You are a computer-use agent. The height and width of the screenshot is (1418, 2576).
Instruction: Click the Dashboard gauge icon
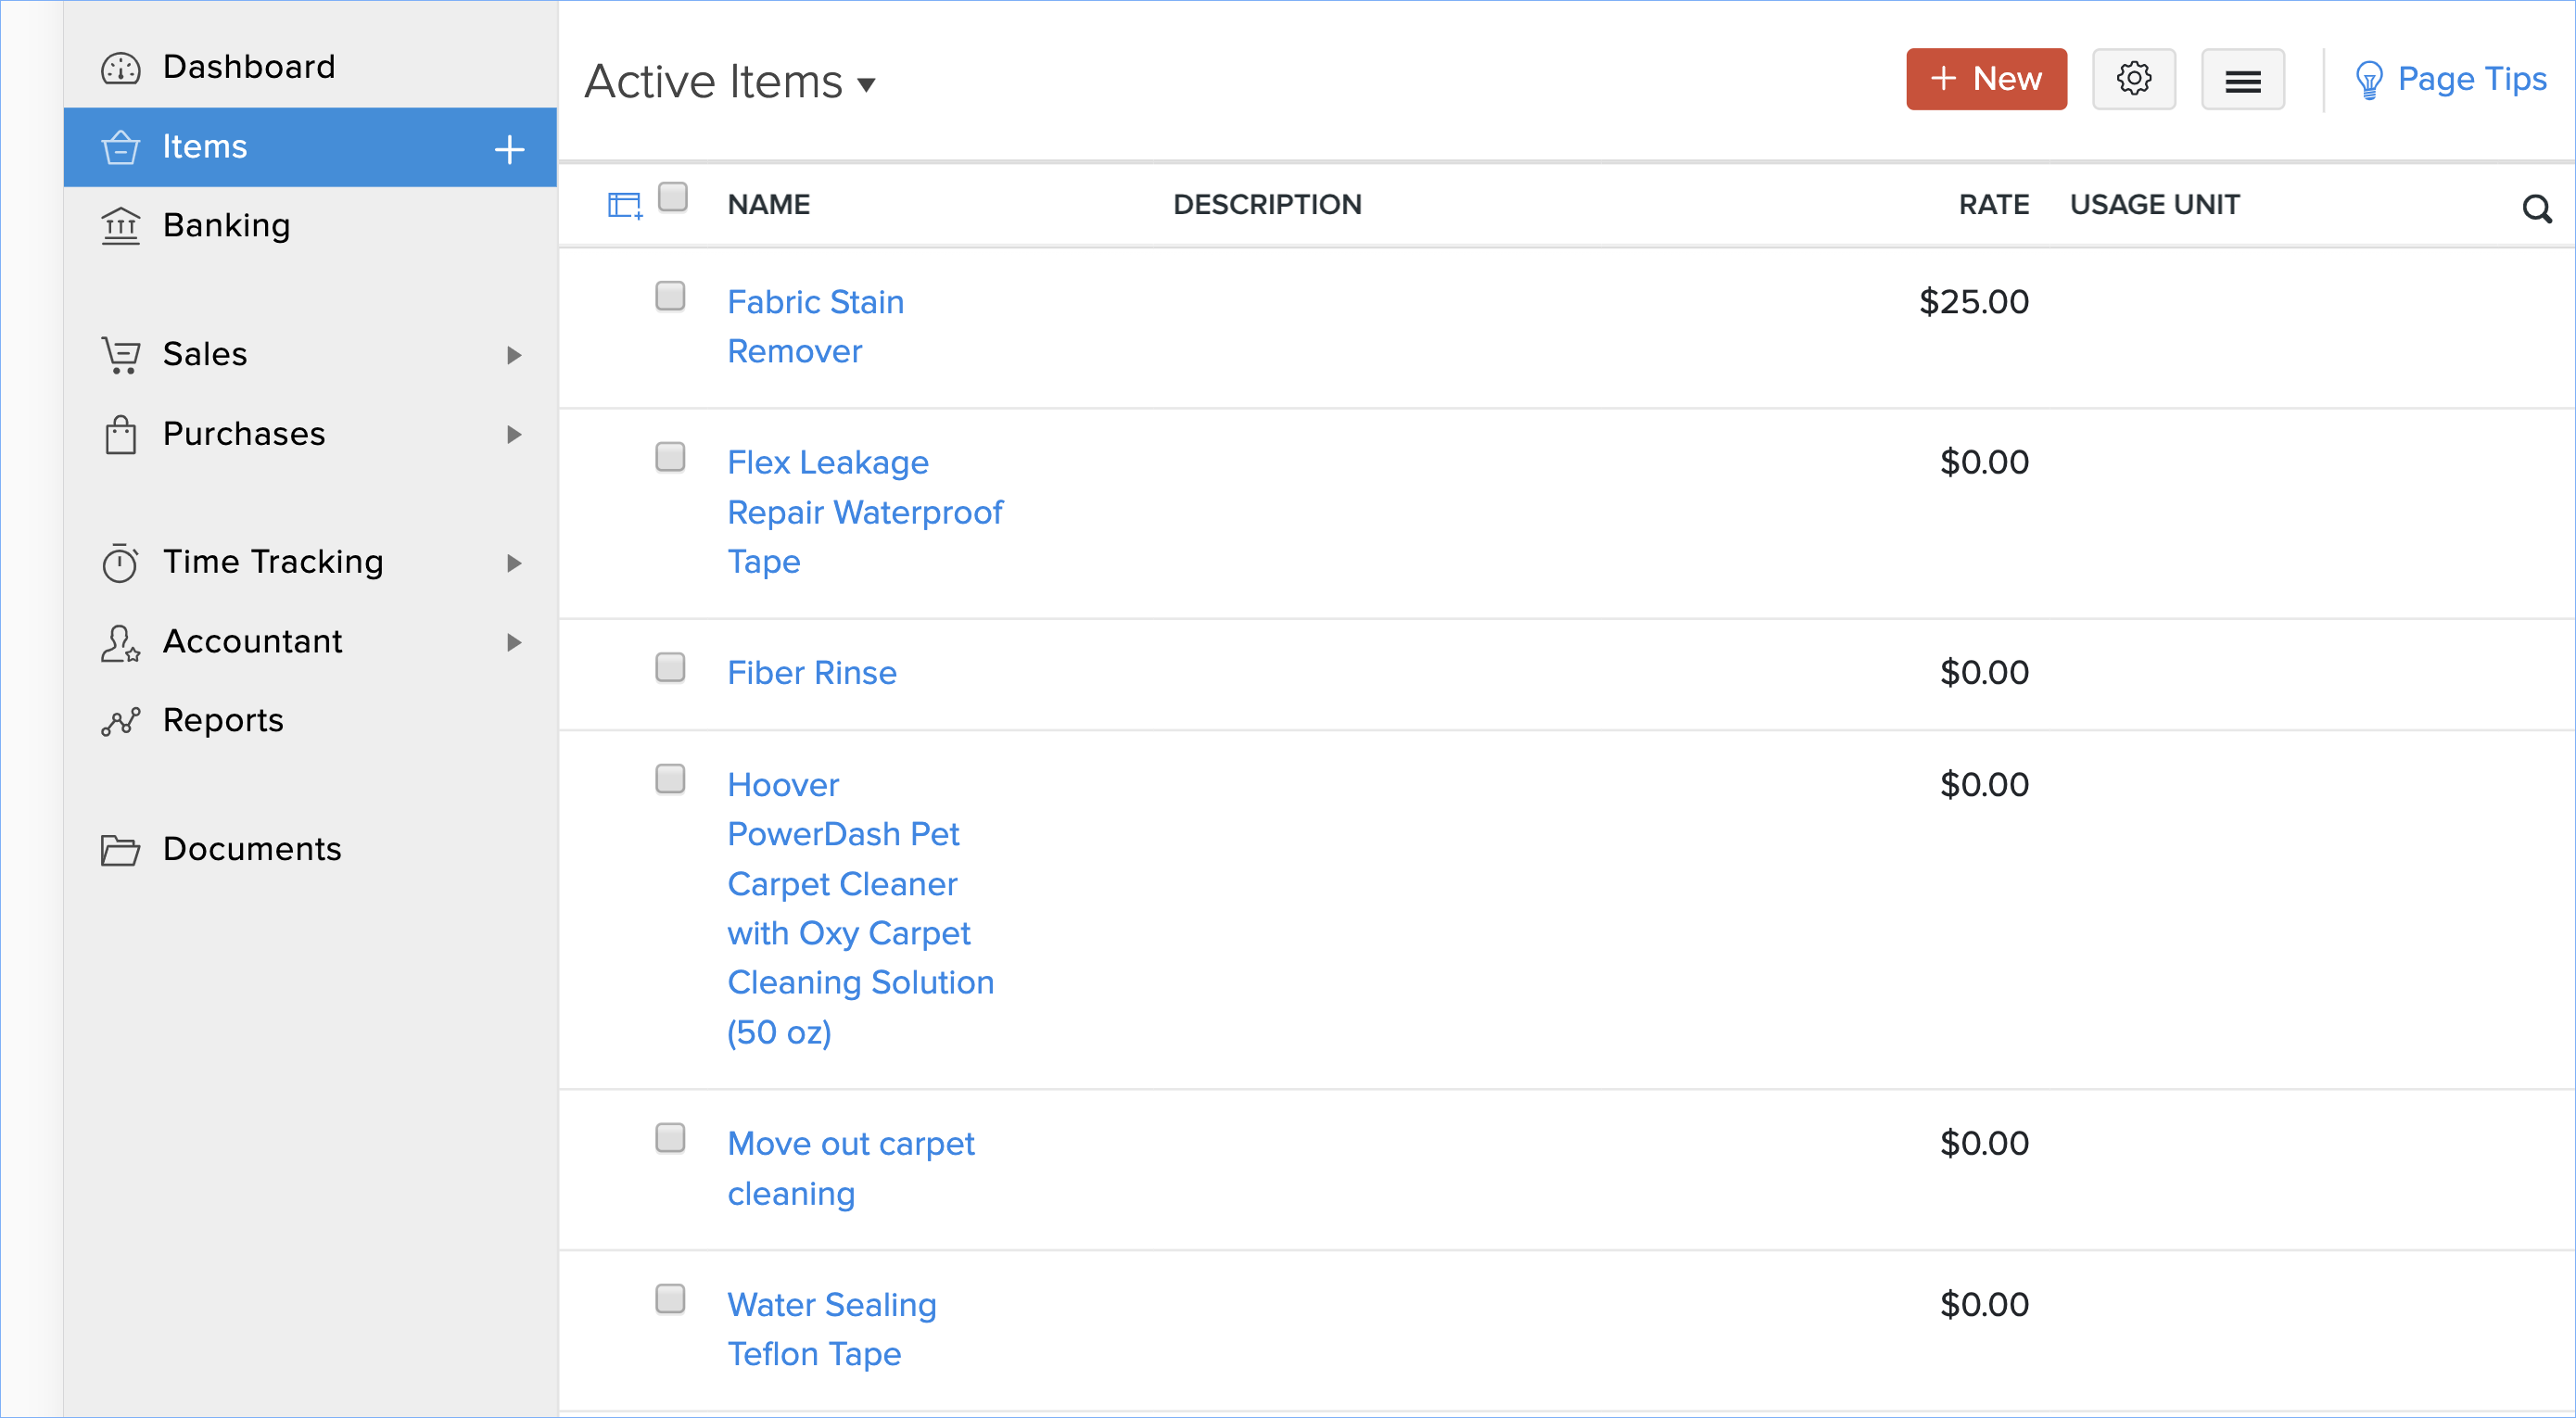click(121, 68)
